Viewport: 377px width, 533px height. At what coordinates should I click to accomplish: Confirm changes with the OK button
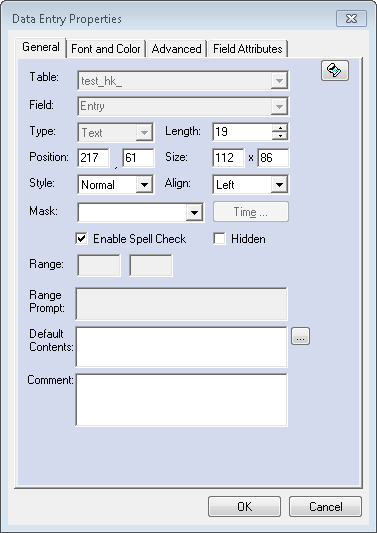point(244,506)
